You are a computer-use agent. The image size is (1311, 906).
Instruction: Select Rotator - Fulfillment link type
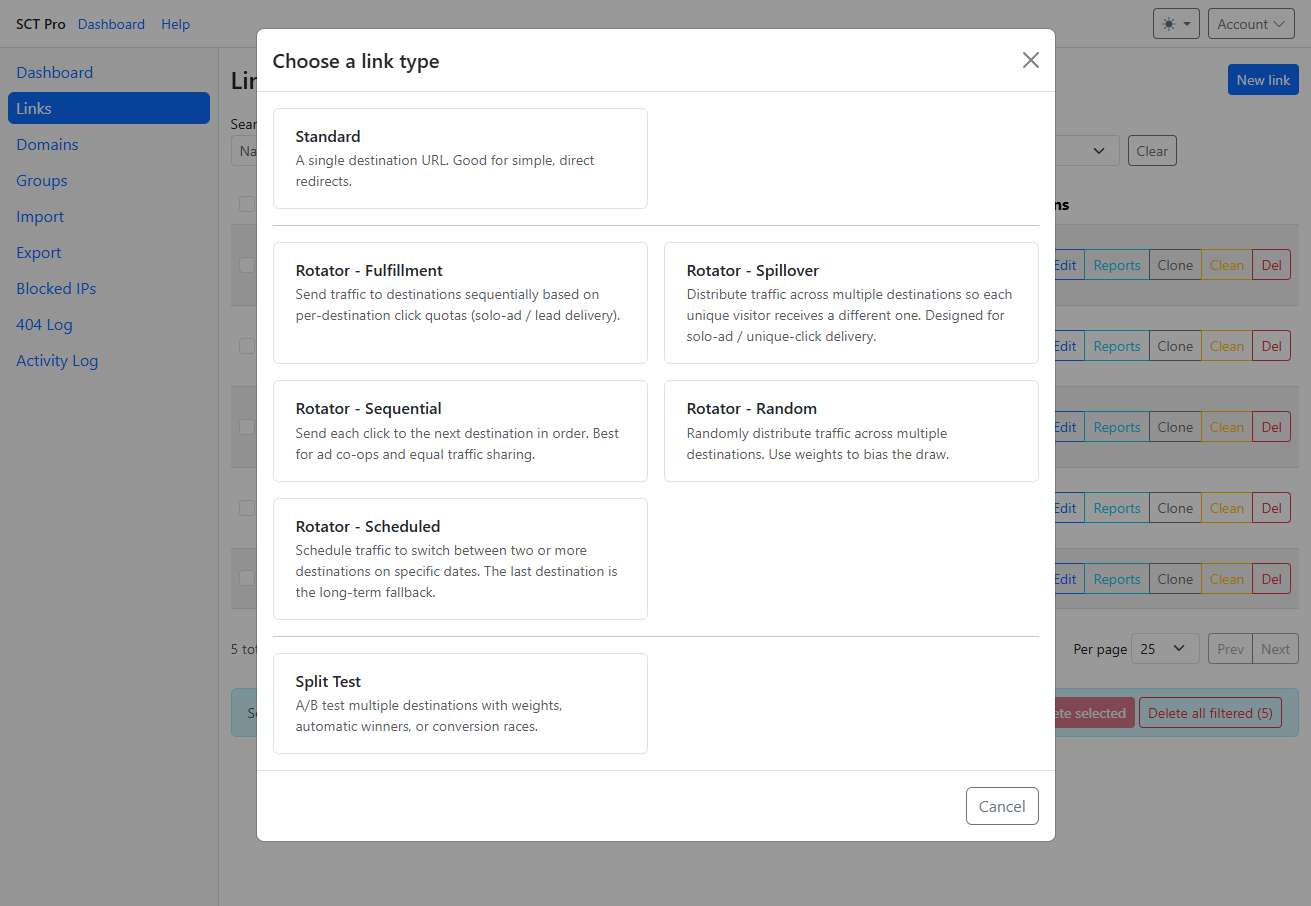click(460, 303)
